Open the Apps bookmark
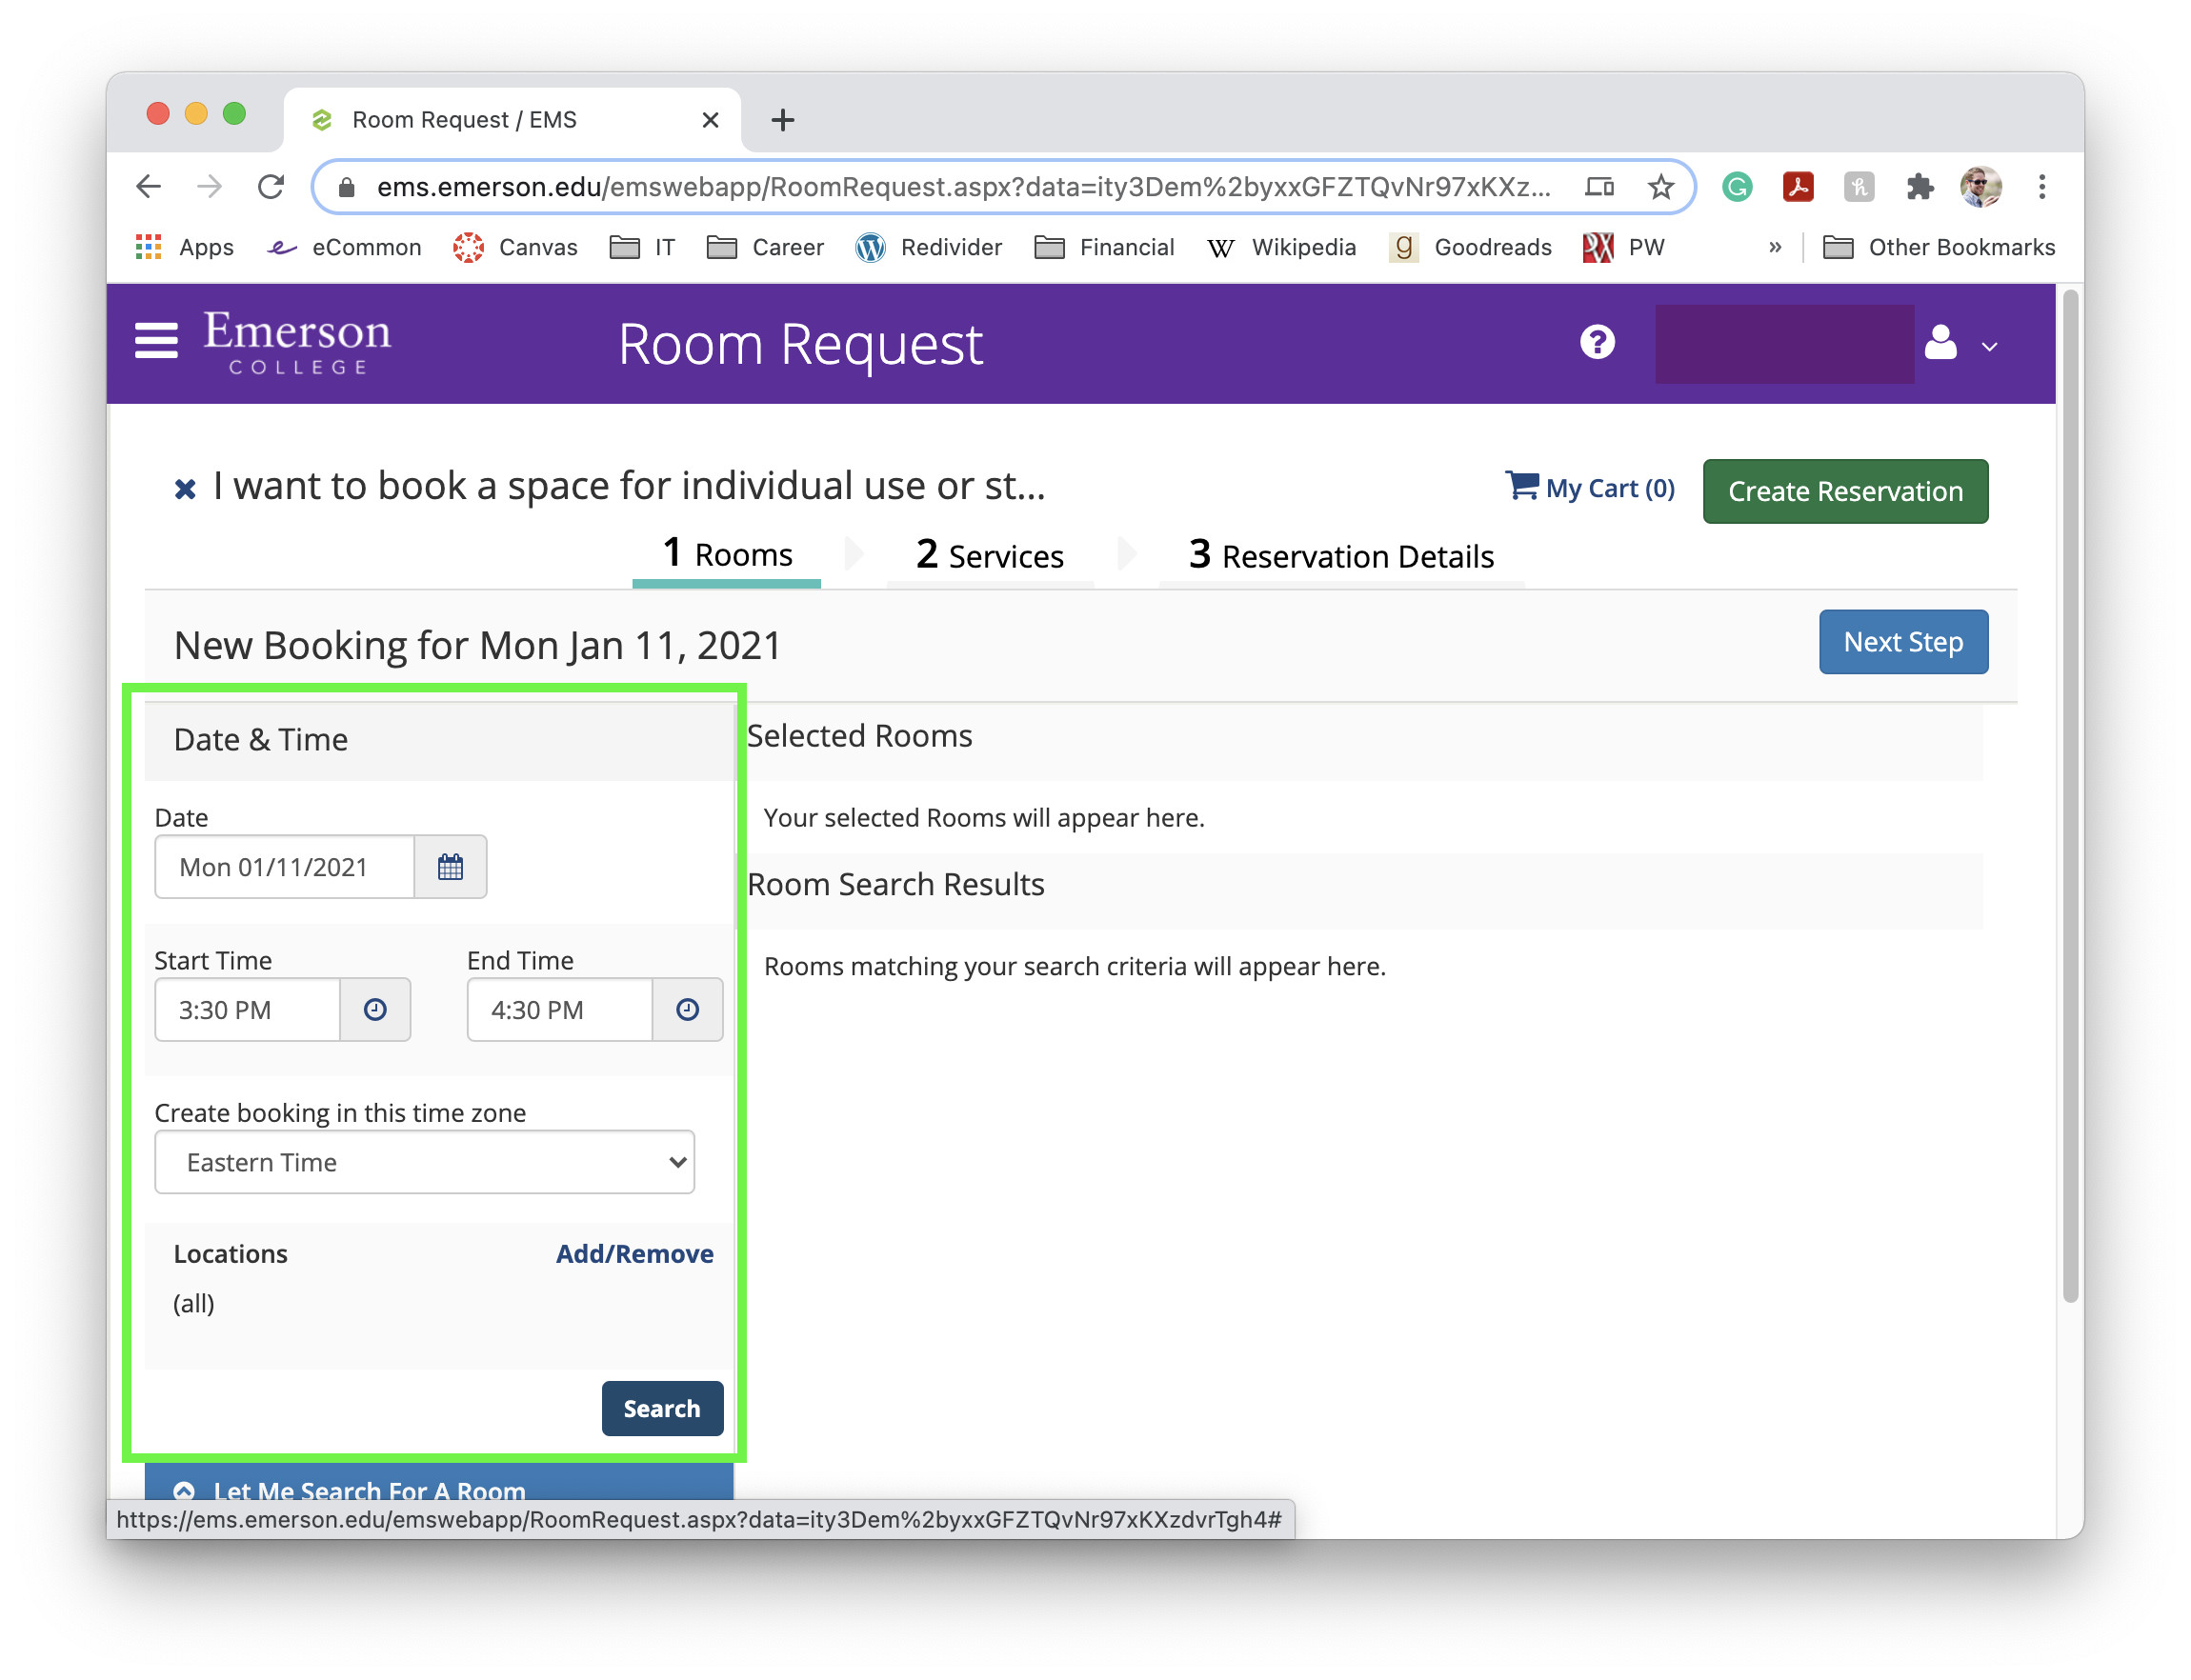Viewport: 2191px width, 1680px height. 184,247
